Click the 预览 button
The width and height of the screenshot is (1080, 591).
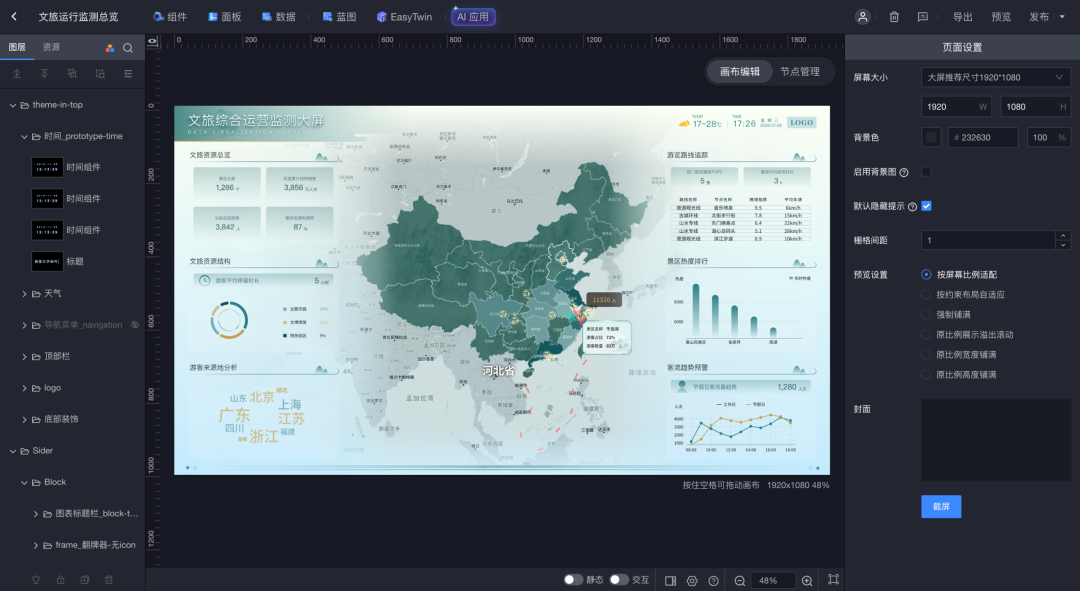1001,17
